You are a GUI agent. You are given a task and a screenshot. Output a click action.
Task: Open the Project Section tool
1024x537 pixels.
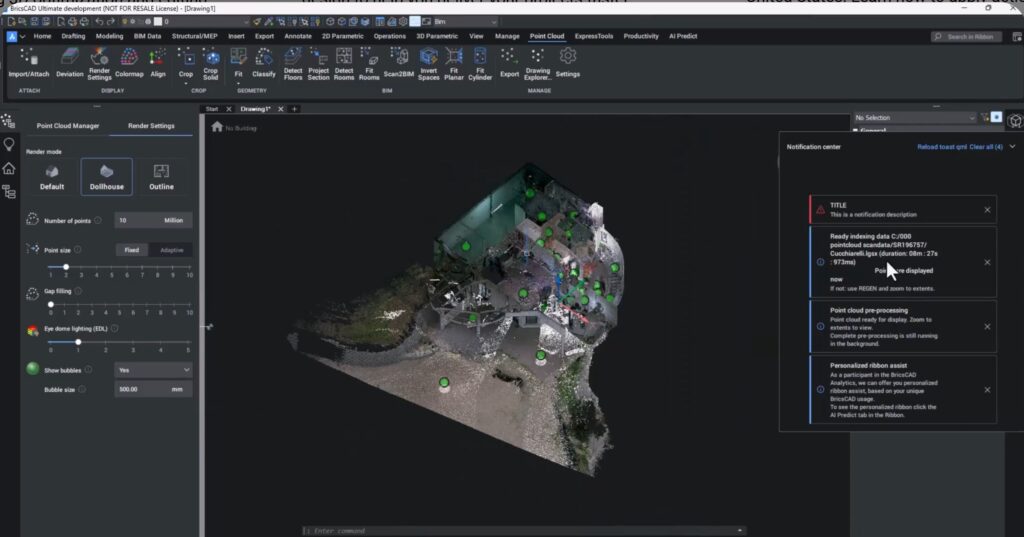point(319,63)
